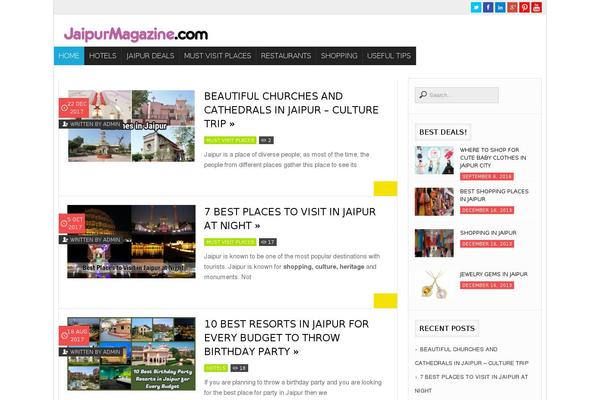Click the night places article thumbnail image
Screen dimensions: 600x400
pyautogui.click(x=131, y=242)
